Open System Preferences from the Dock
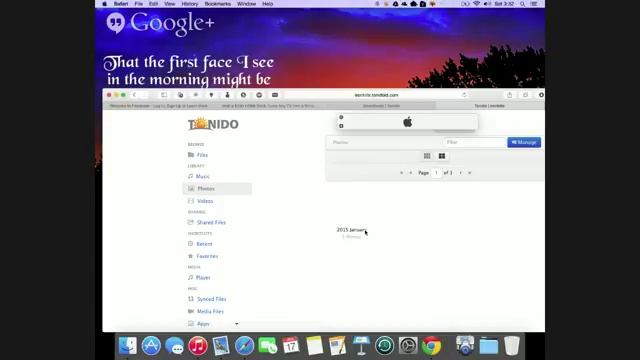The height and width of the screenshot is (360, 640). click(x=408, y=346)
